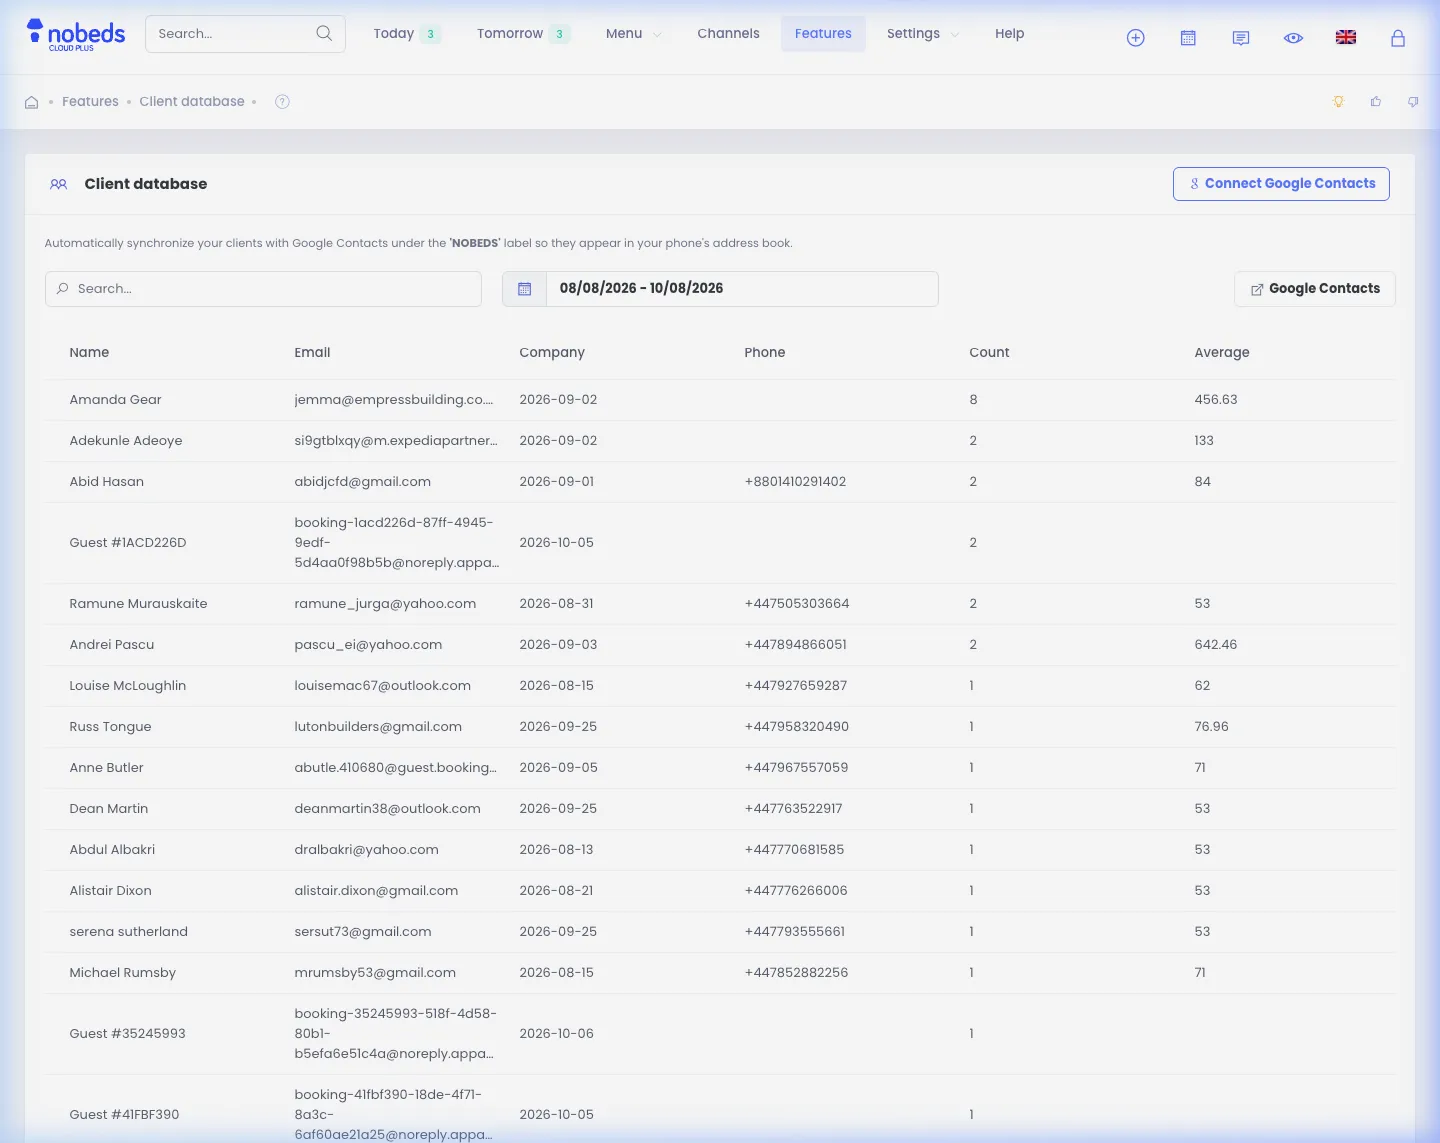Click phone +447776266006
The width and height of the screenshot is (1440, 1143).
point(796,891)
